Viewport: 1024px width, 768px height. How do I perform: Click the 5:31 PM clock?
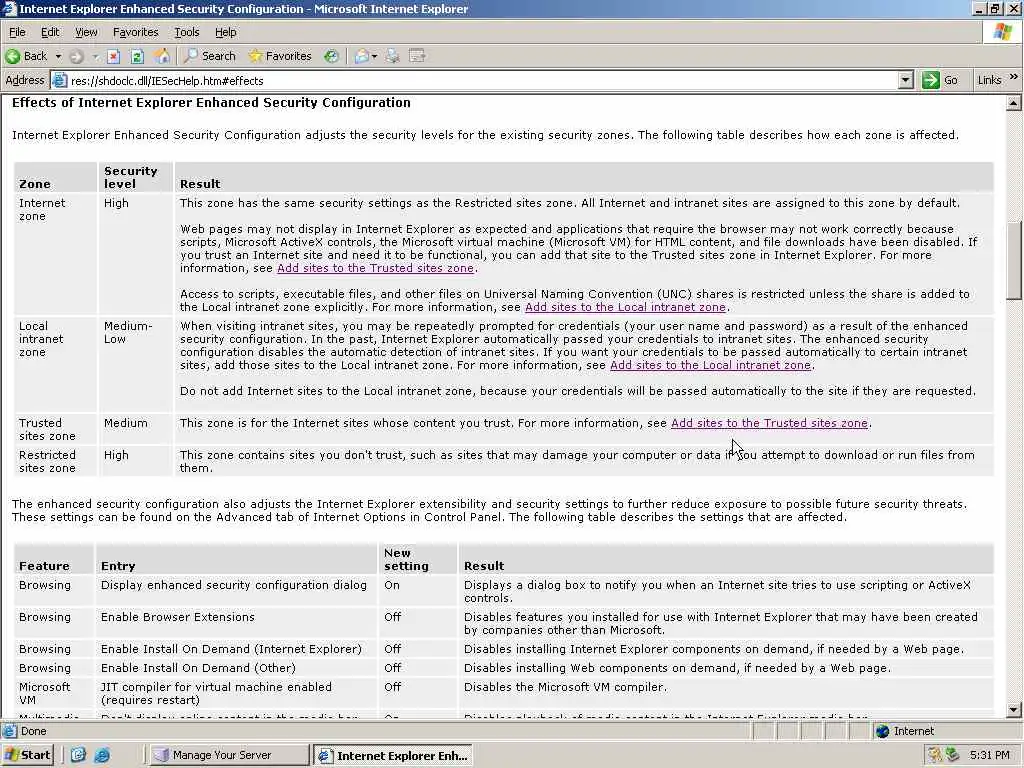click(989, 755)
